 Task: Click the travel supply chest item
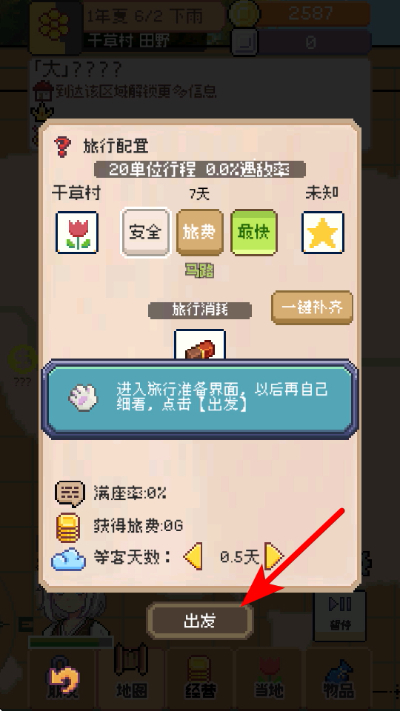point(200,345)
